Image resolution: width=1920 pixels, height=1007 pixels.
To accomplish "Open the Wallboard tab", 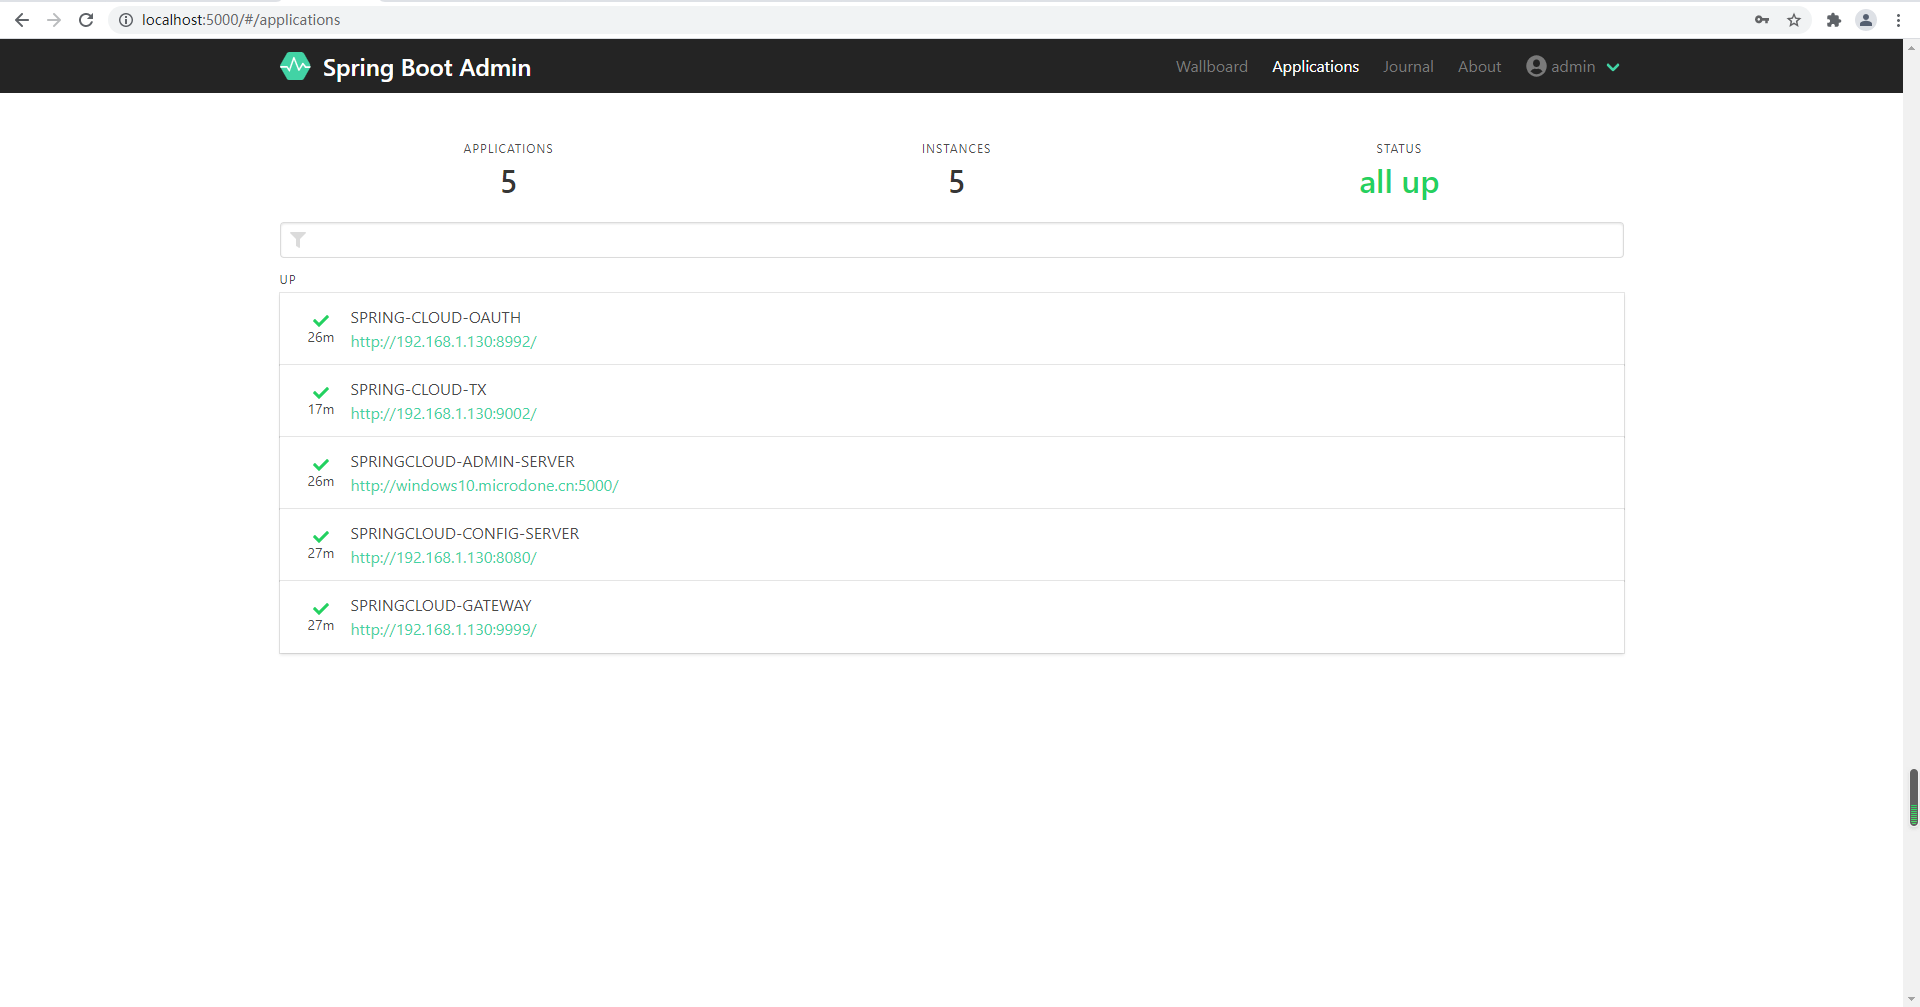I will click(1211, 66).
